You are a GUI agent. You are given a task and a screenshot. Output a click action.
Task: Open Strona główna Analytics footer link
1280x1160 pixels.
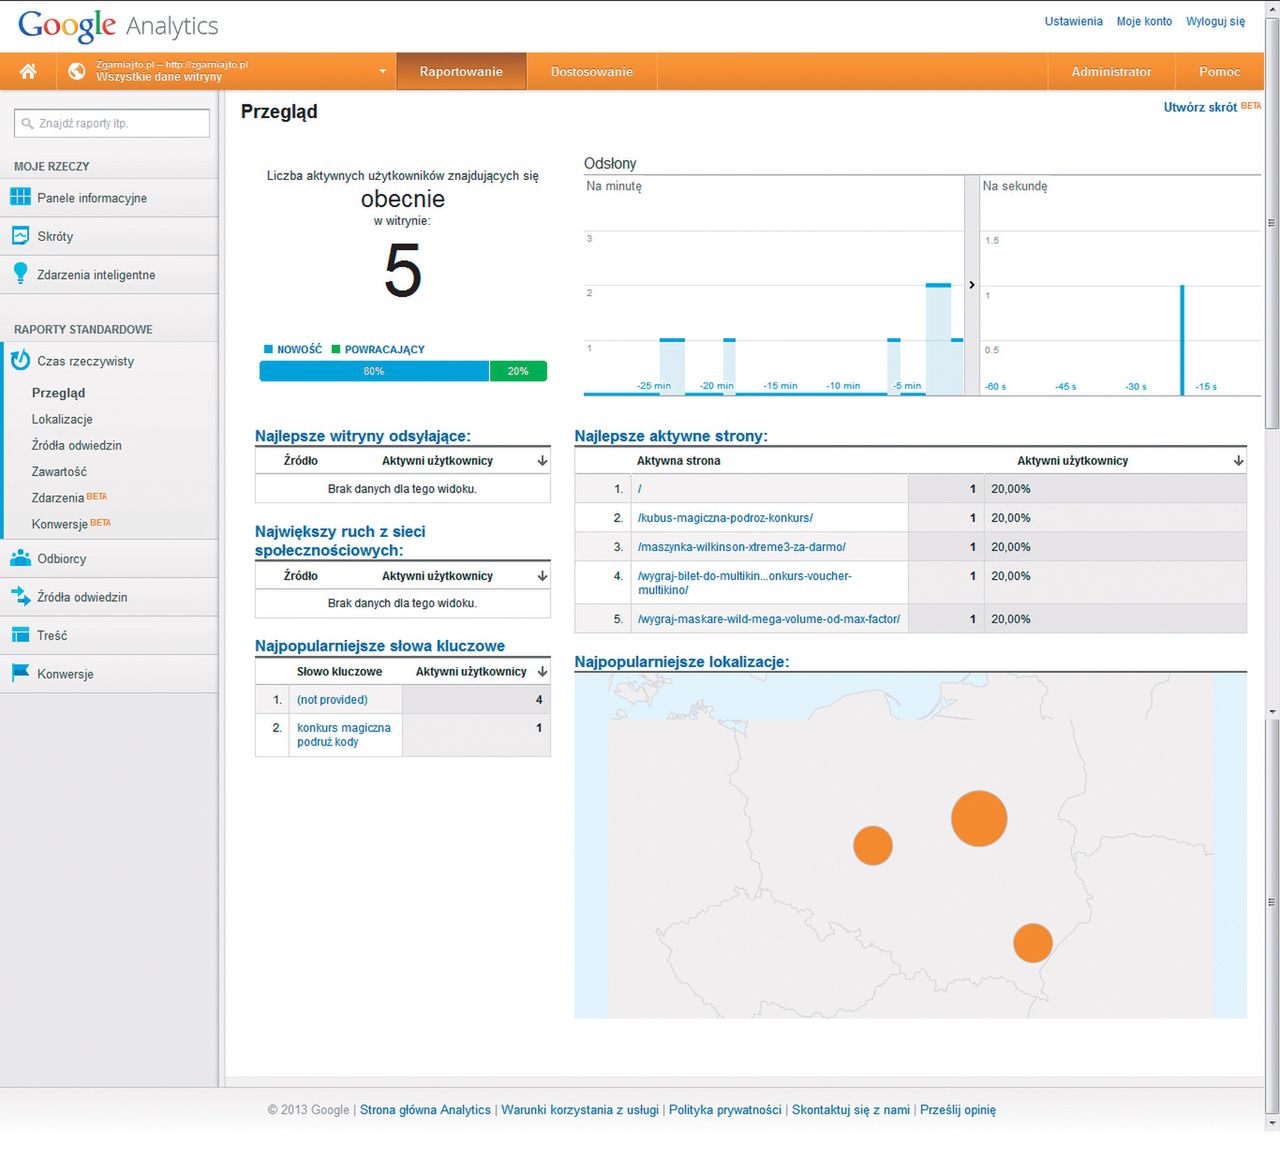(425, 1110)
